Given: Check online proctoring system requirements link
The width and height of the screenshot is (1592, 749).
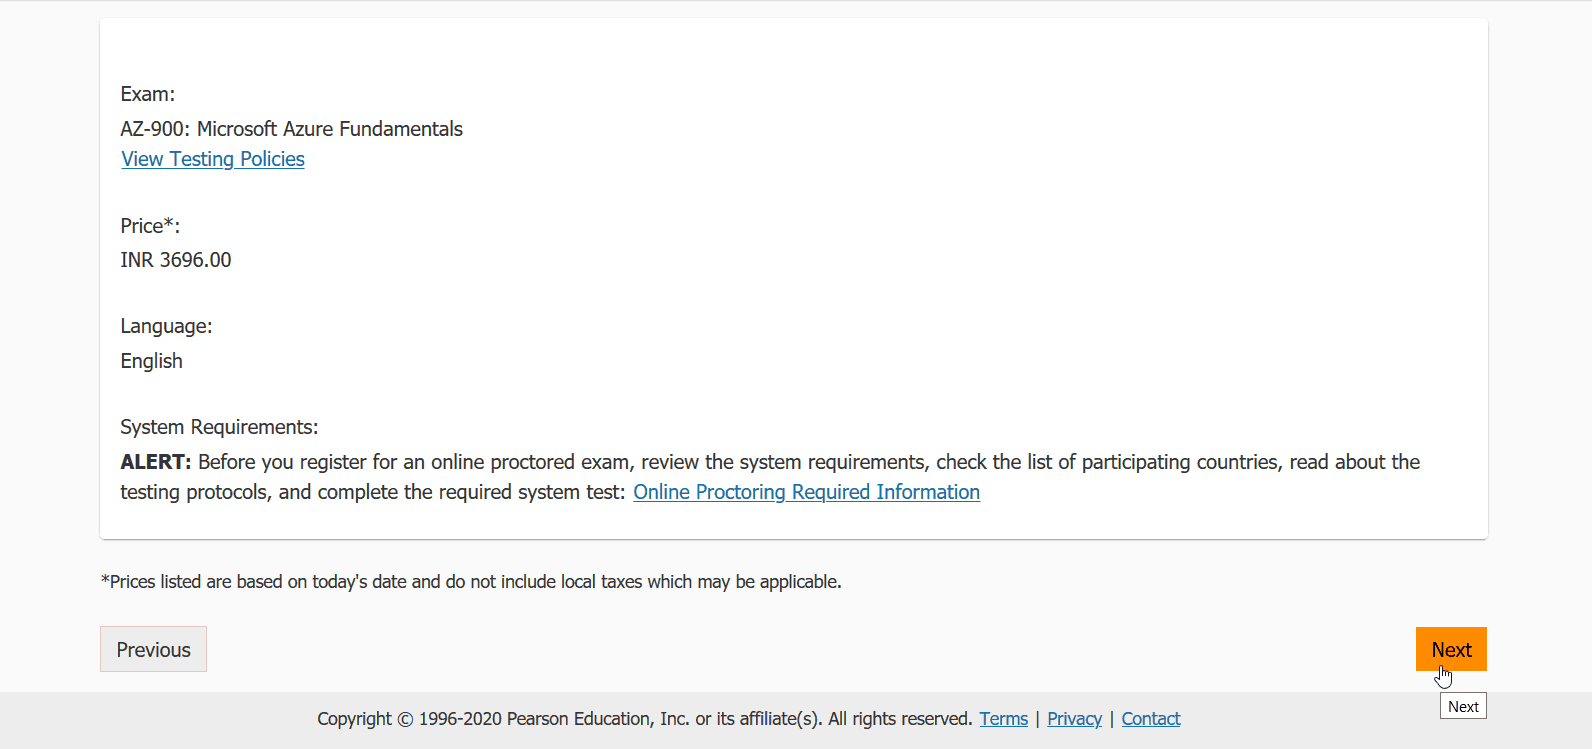Looking at the screenshot, I should pyautogui.click(x=806, y=491).
